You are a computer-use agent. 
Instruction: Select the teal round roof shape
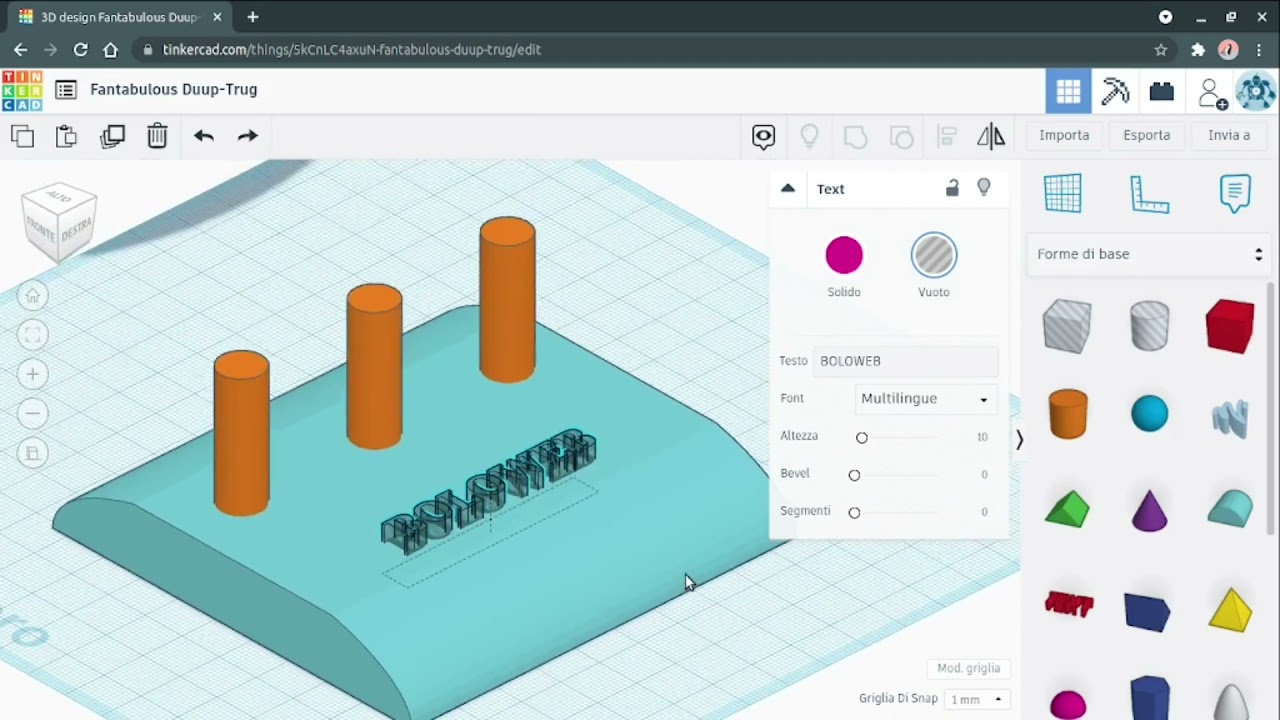click(x=1230, y=509)
